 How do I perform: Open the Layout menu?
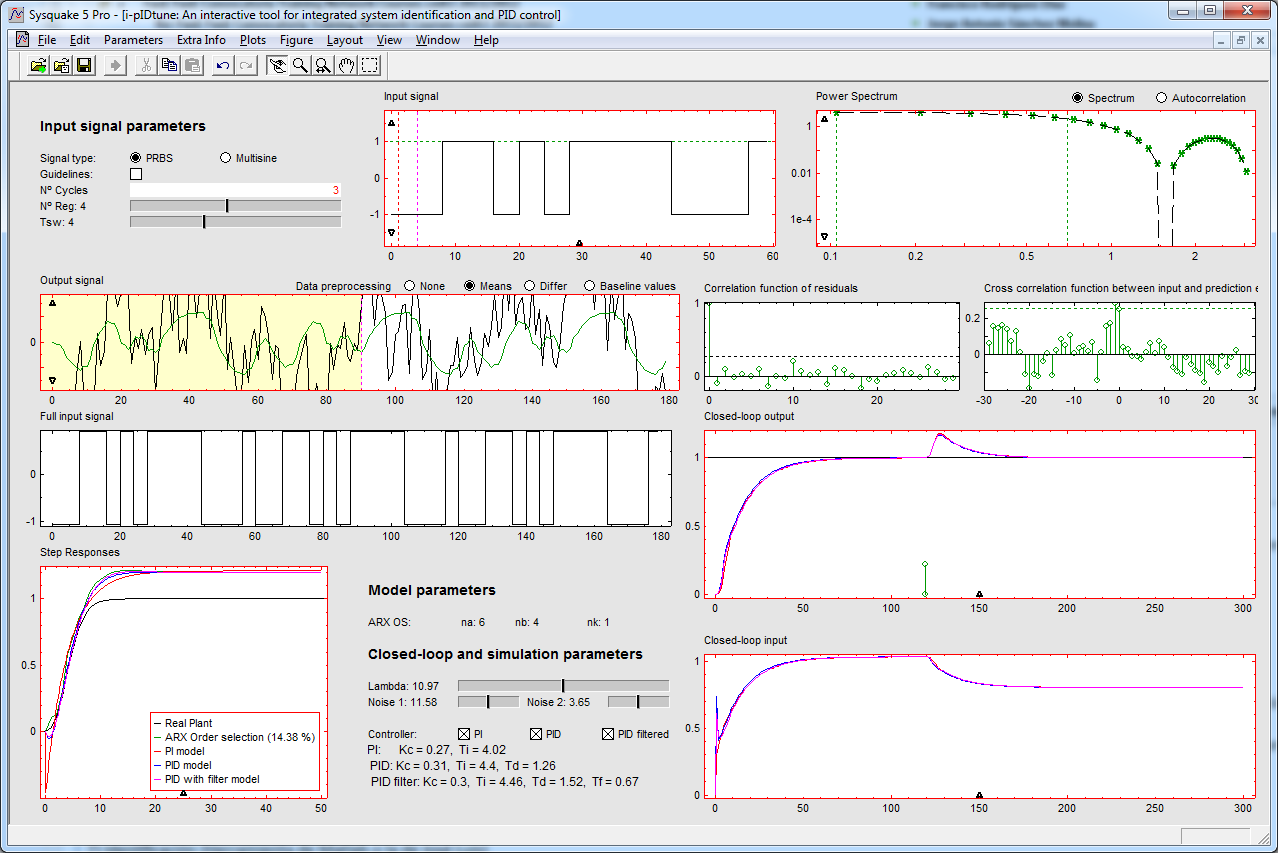pos(345,40)
